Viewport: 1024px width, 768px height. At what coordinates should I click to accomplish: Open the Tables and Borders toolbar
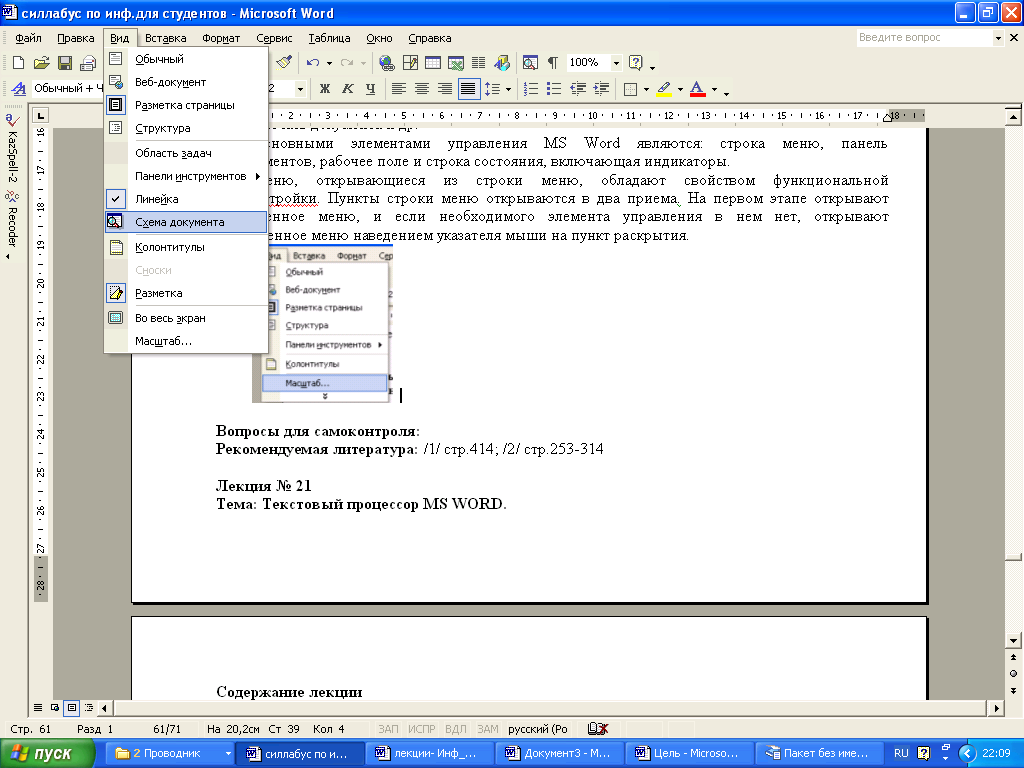(410, 63)
